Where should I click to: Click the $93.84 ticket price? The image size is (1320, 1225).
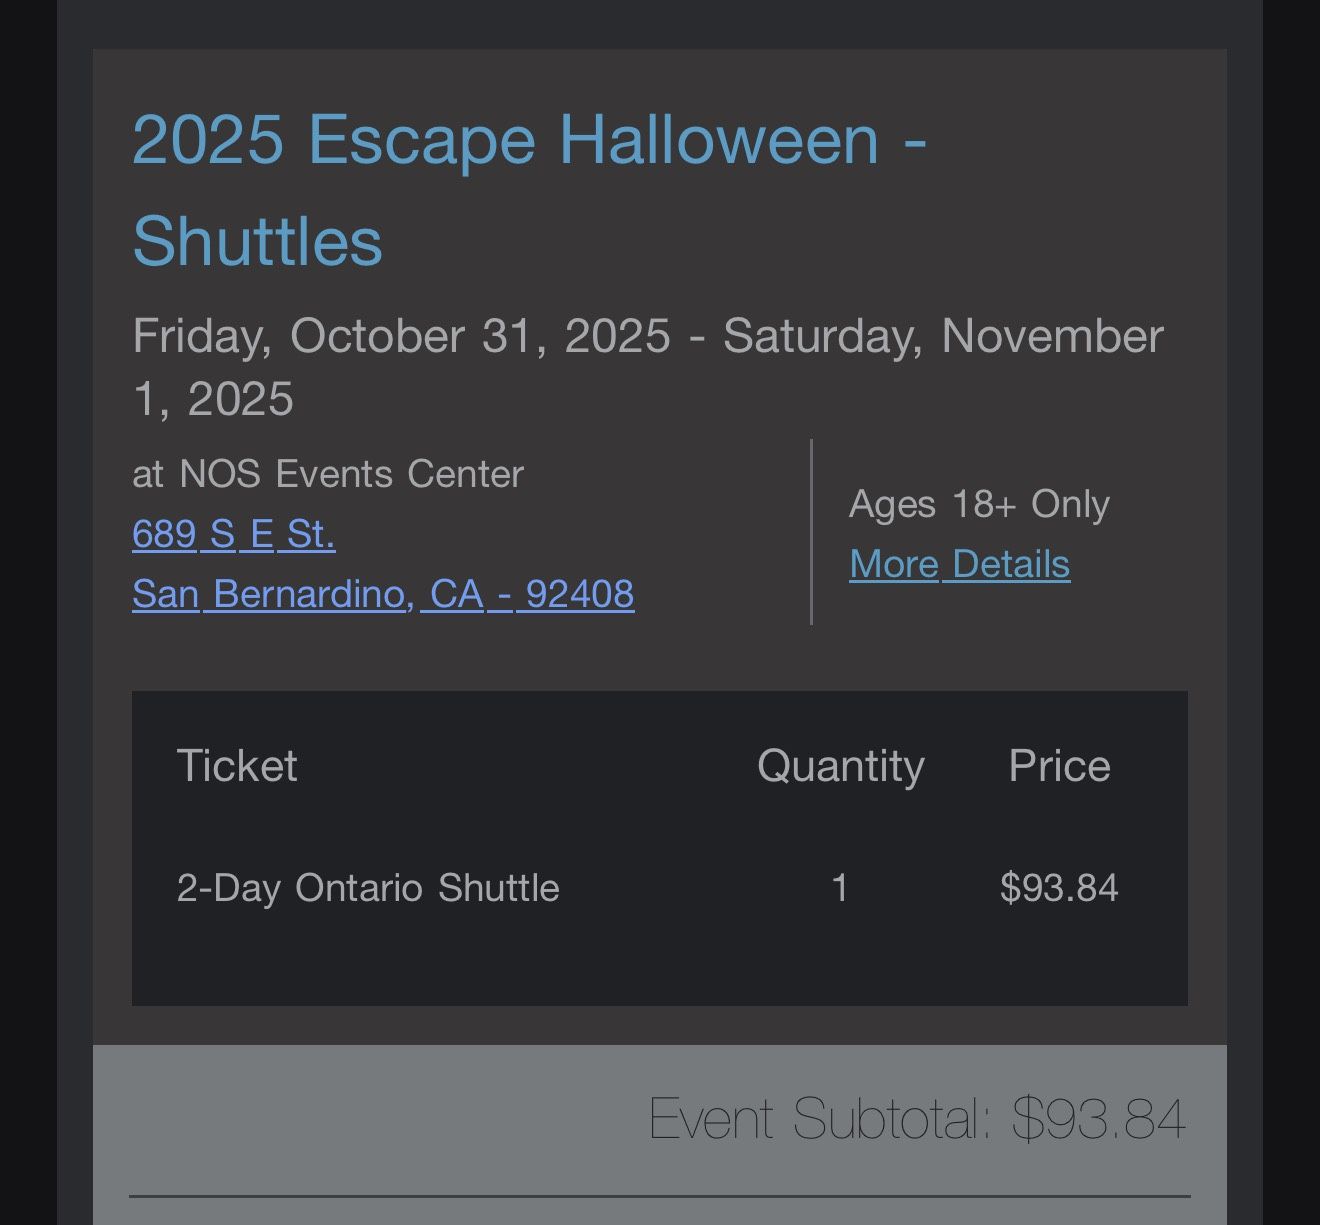[1059, 887]
